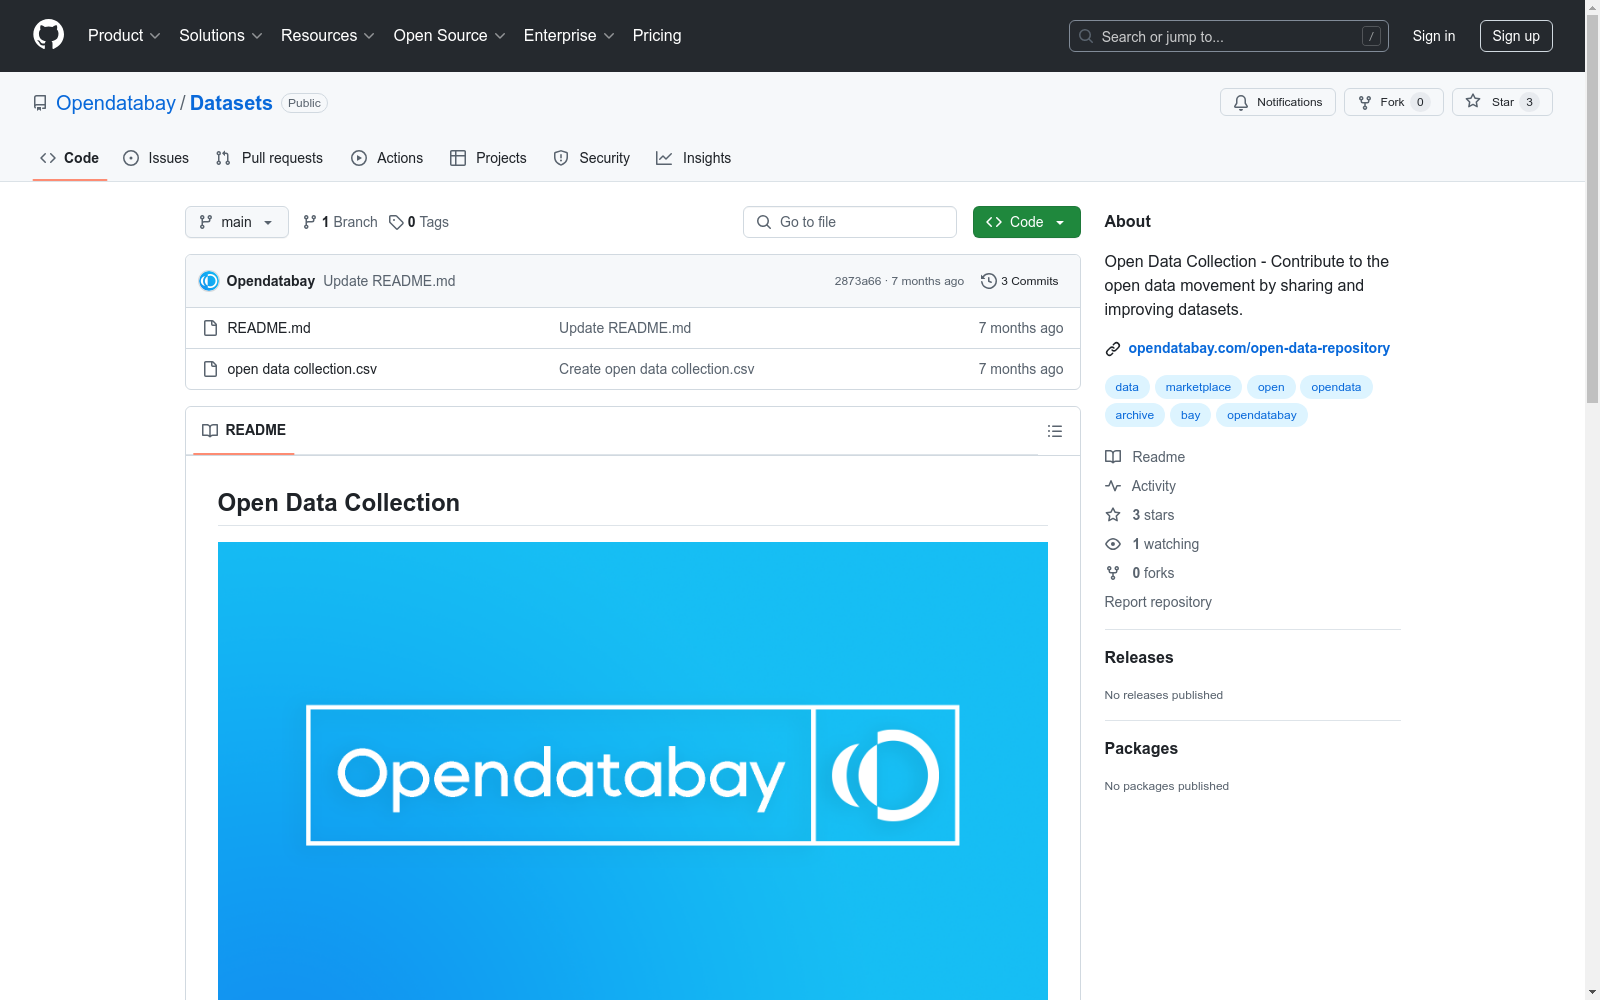Open the Issues tab
This screenshot has height=1000, width=1600.
click(x=156, y=158)
